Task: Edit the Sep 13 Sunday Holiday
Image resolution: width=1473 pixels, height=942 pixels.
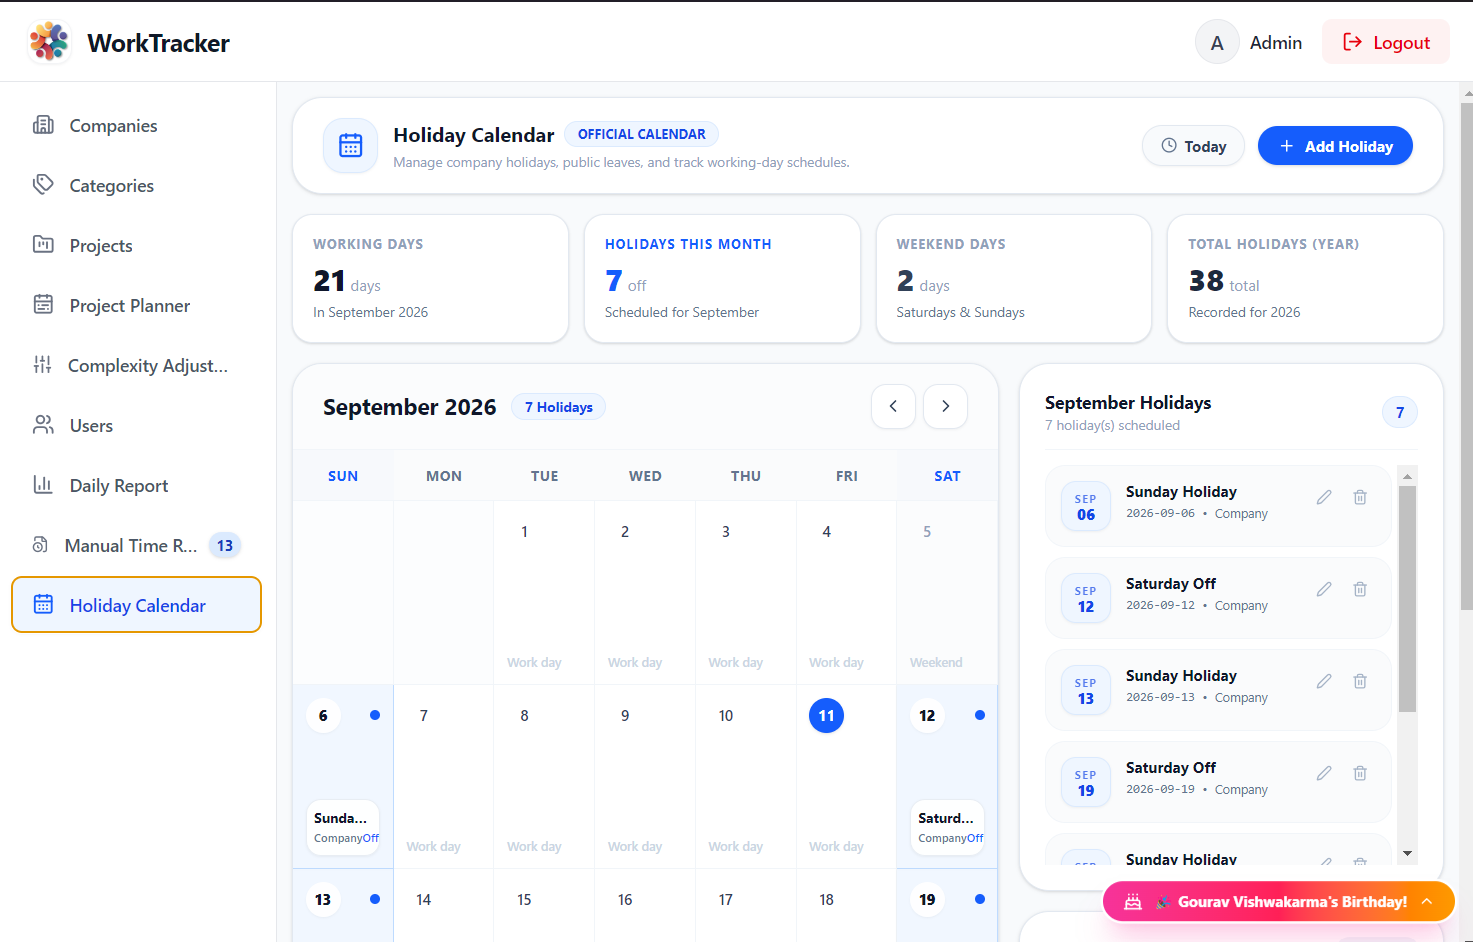Action: tap(1324, 681)
